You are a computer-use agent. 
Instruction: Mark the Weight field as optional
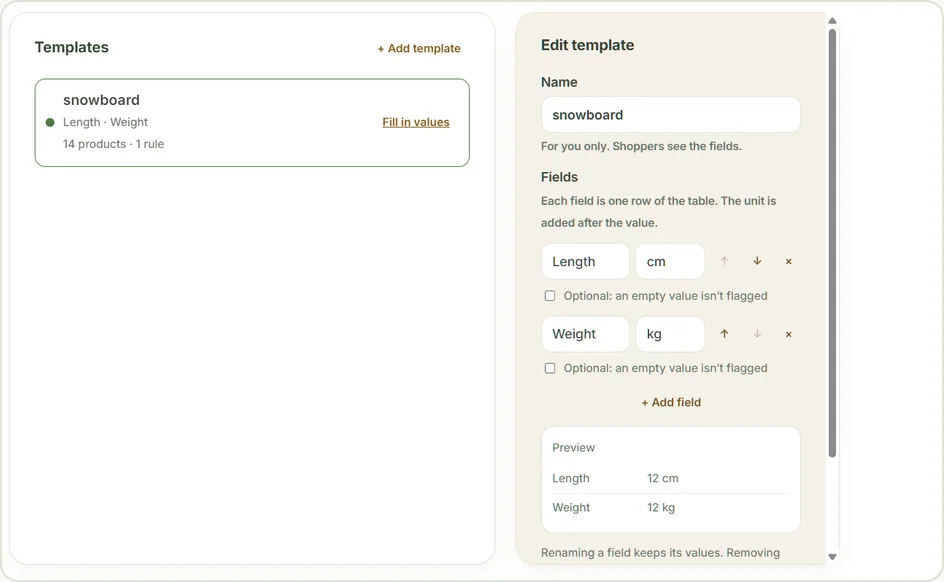coord(550,368)
